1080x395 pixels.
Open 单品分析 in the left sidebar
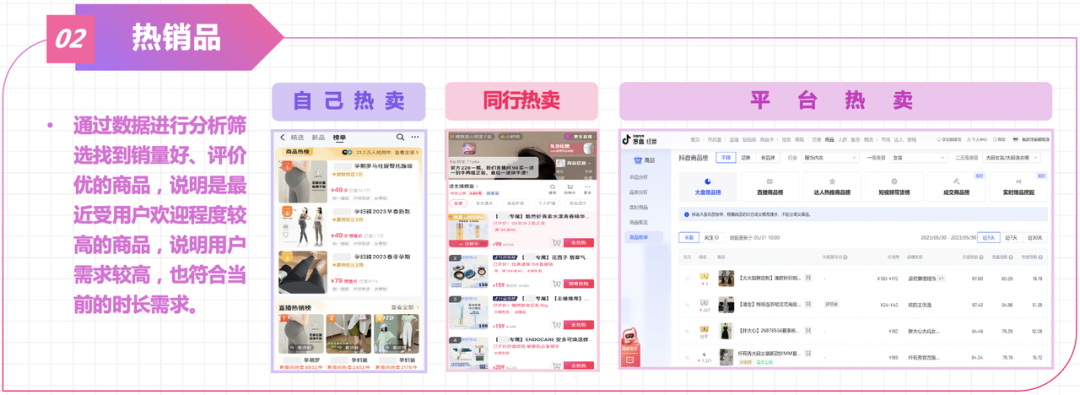[x=639, y=177]
